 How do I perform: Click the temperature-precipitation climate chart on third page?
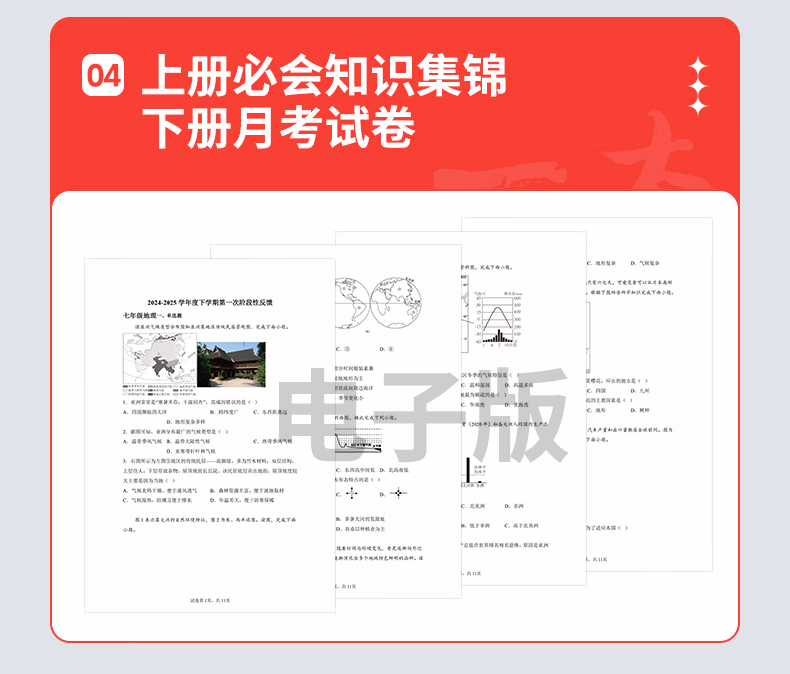(496, 319)
